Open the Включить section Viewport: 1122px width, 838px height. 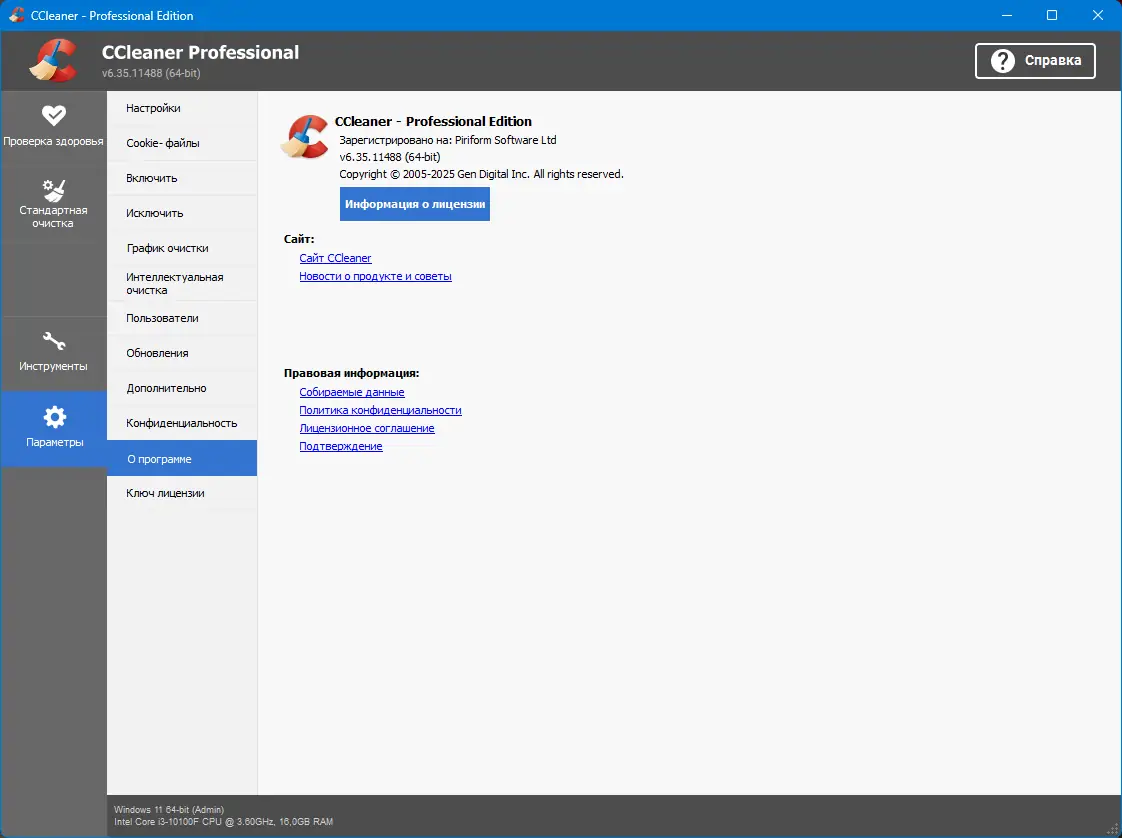pyautogui.click(x=182, y=178)
